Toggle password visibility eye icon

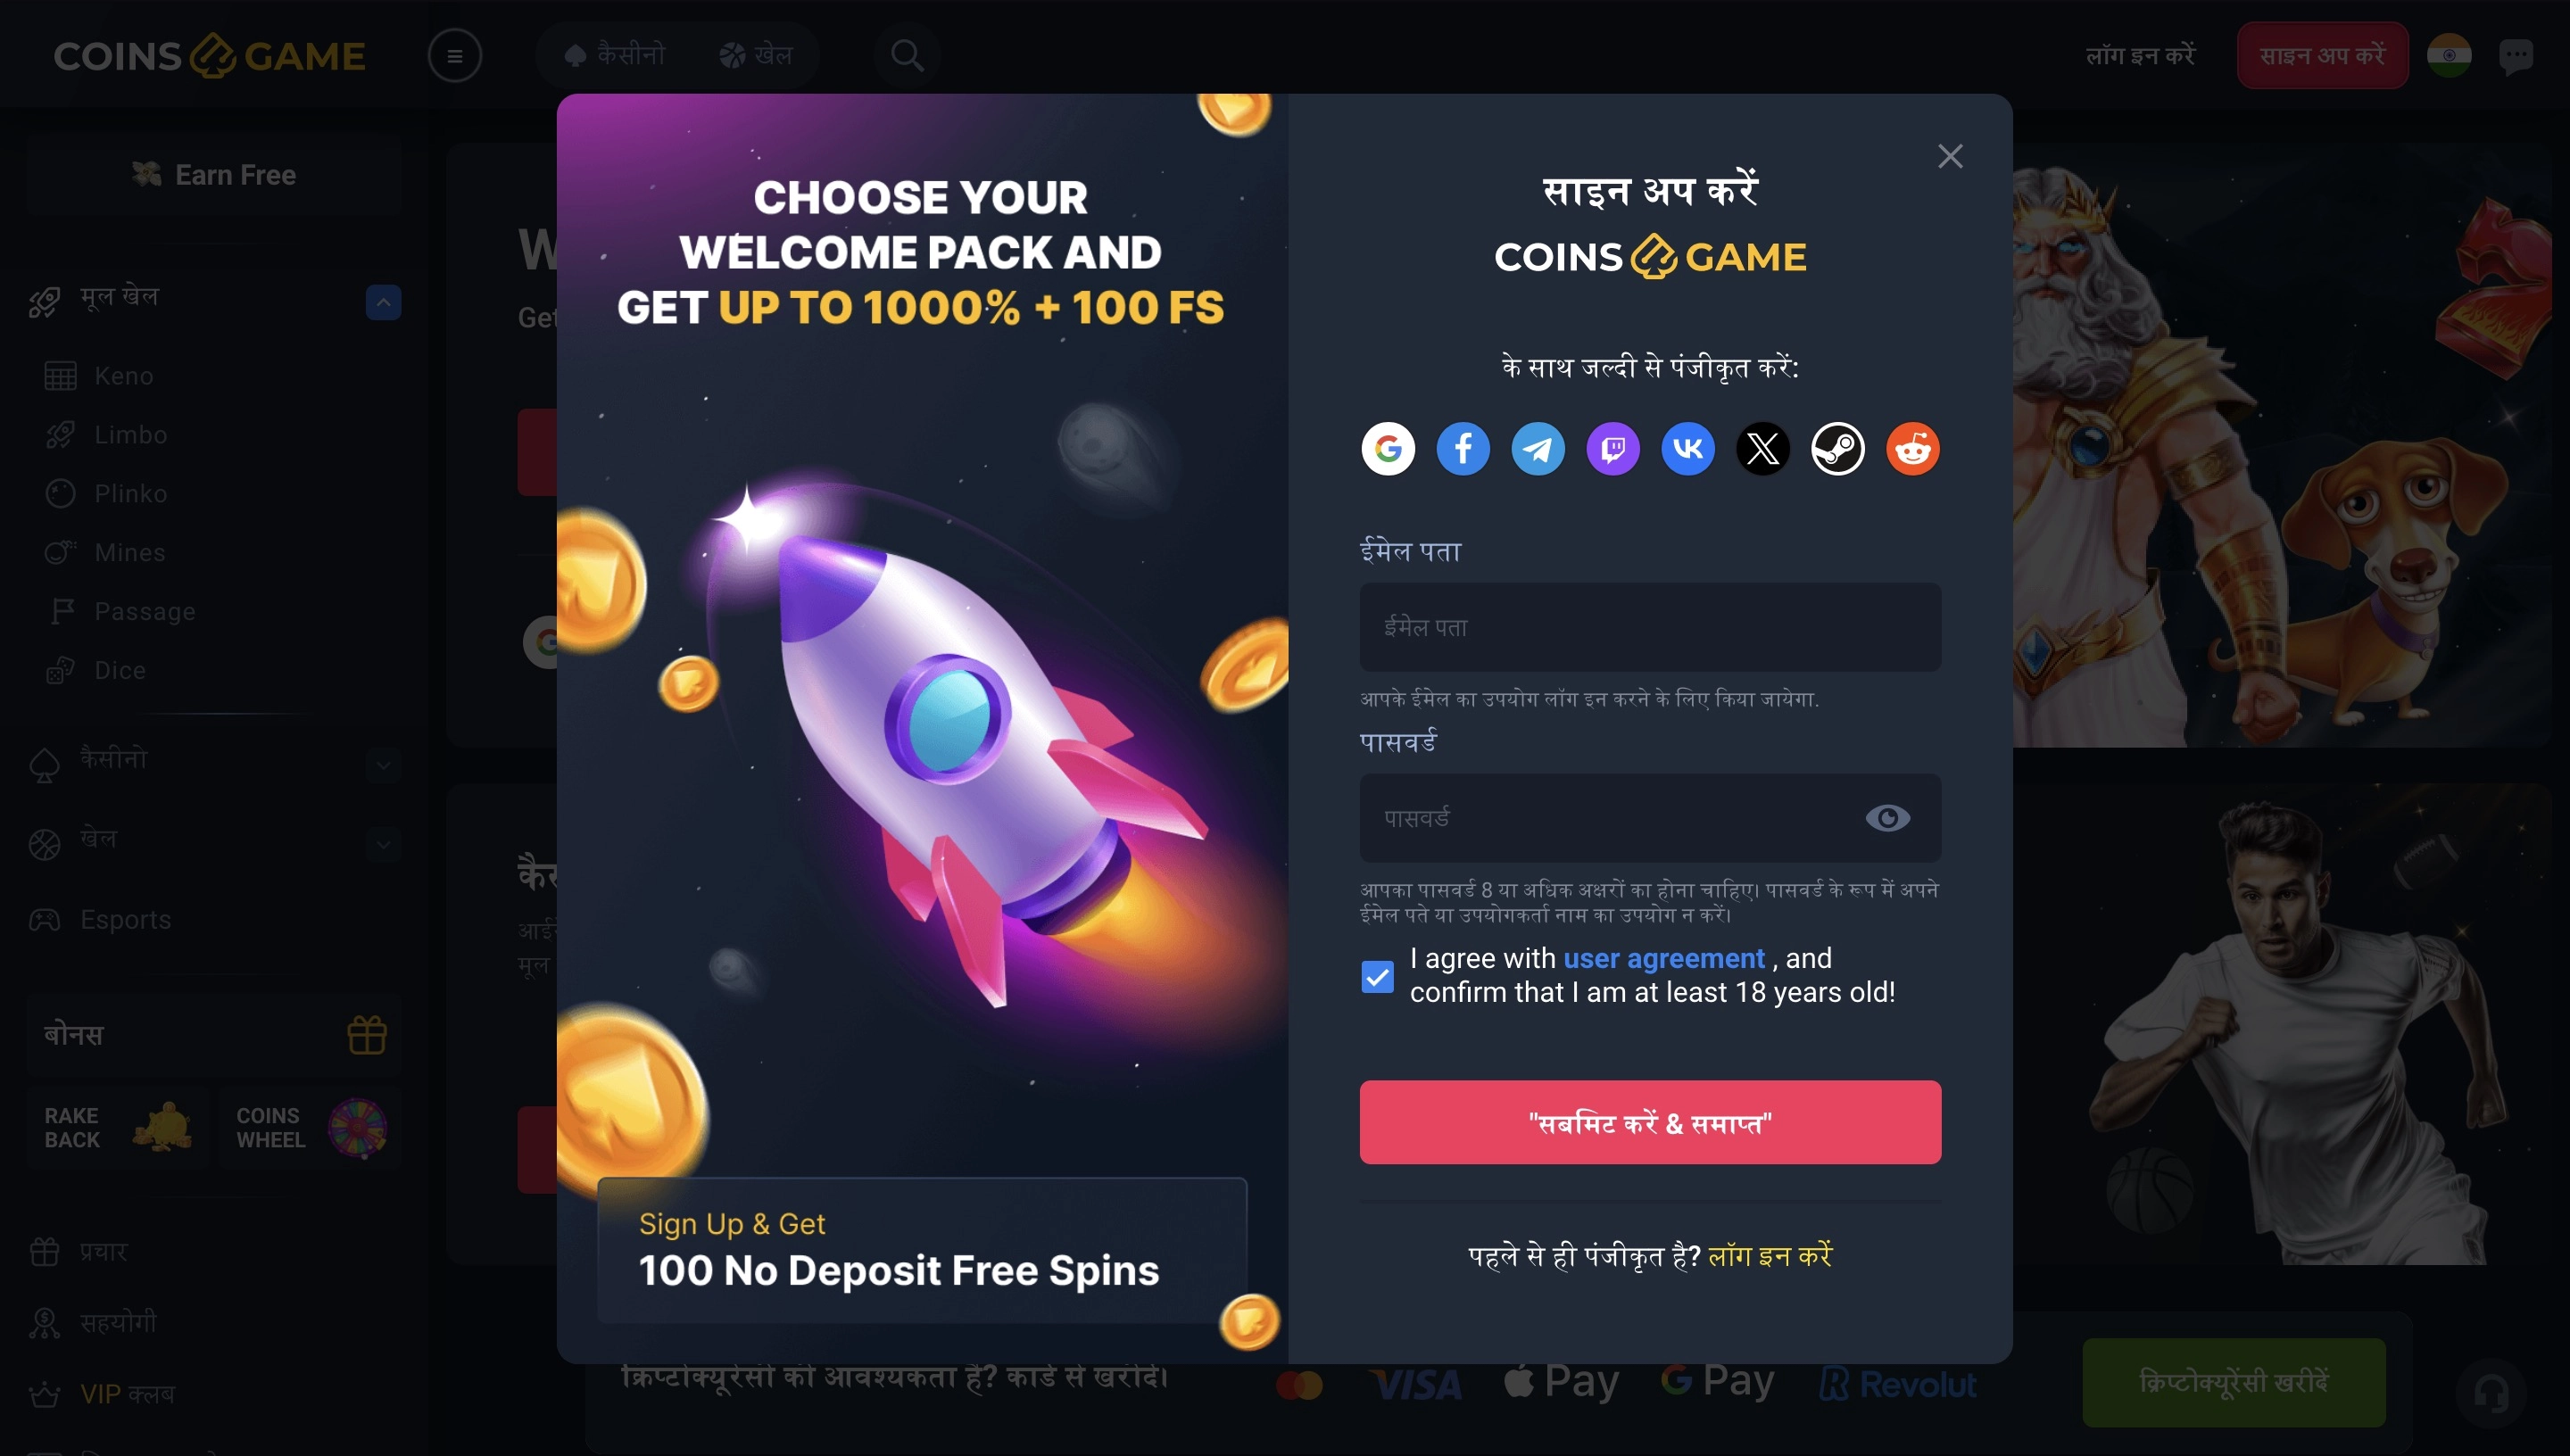click(x=1888, y=818)
